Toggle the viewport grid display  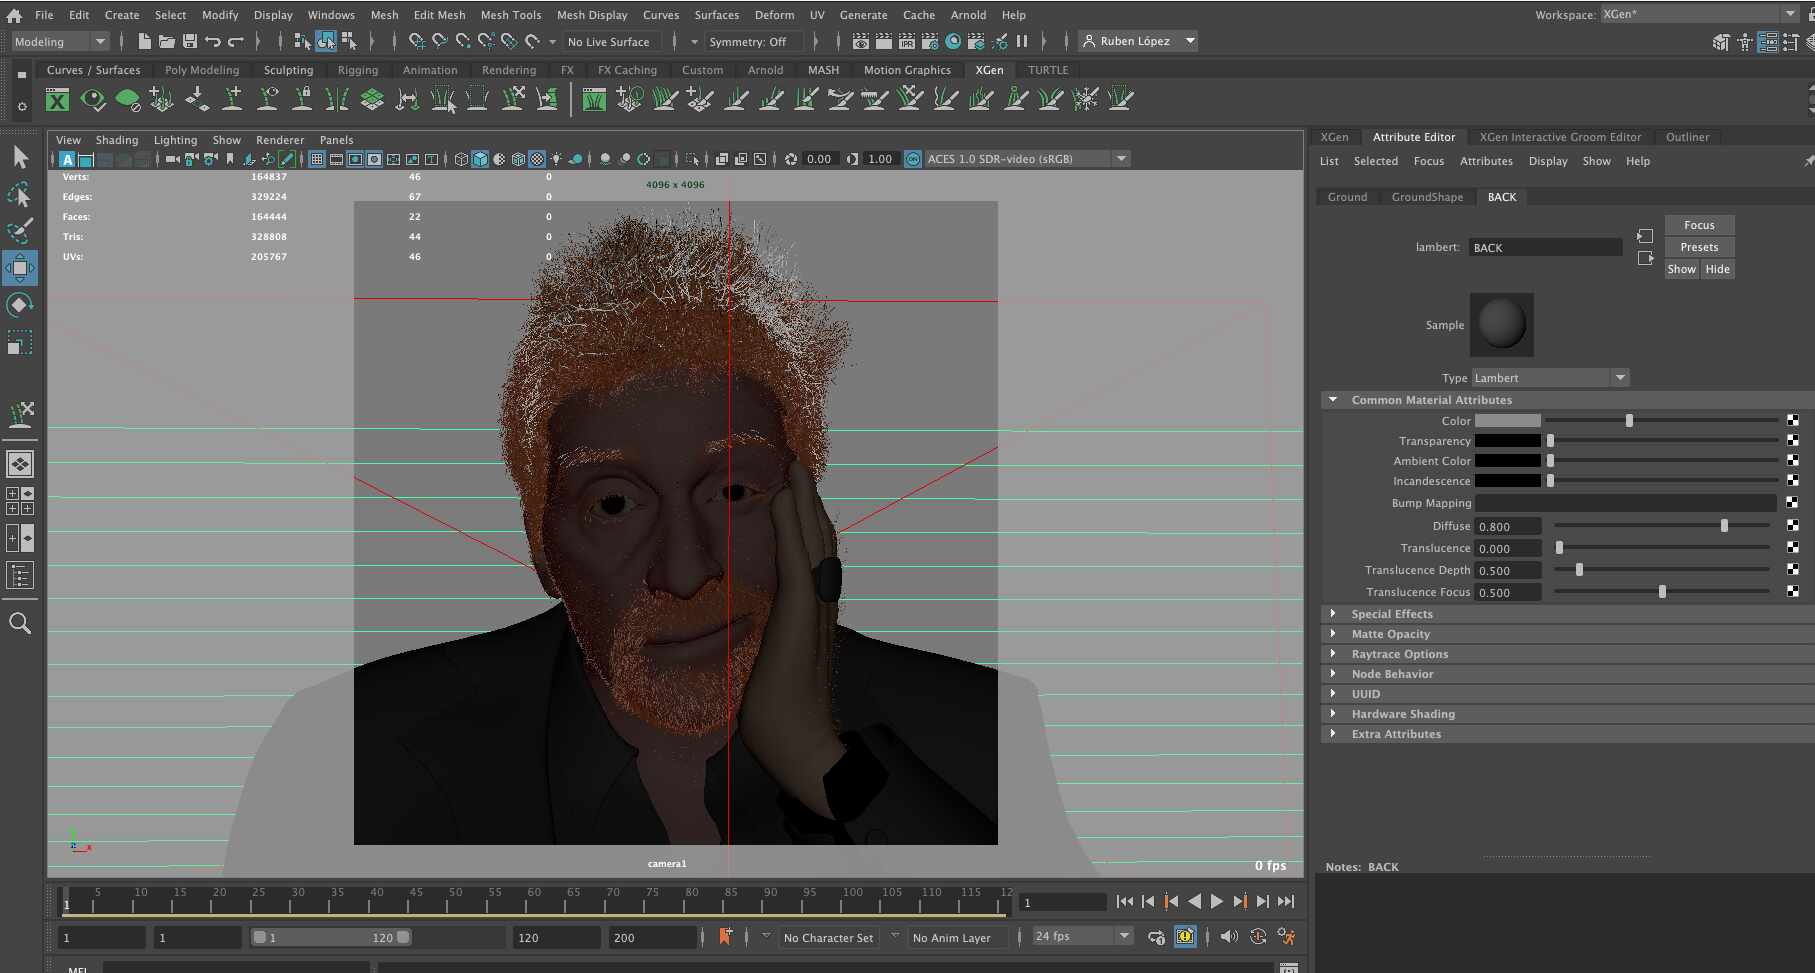(x=317, y=159)
